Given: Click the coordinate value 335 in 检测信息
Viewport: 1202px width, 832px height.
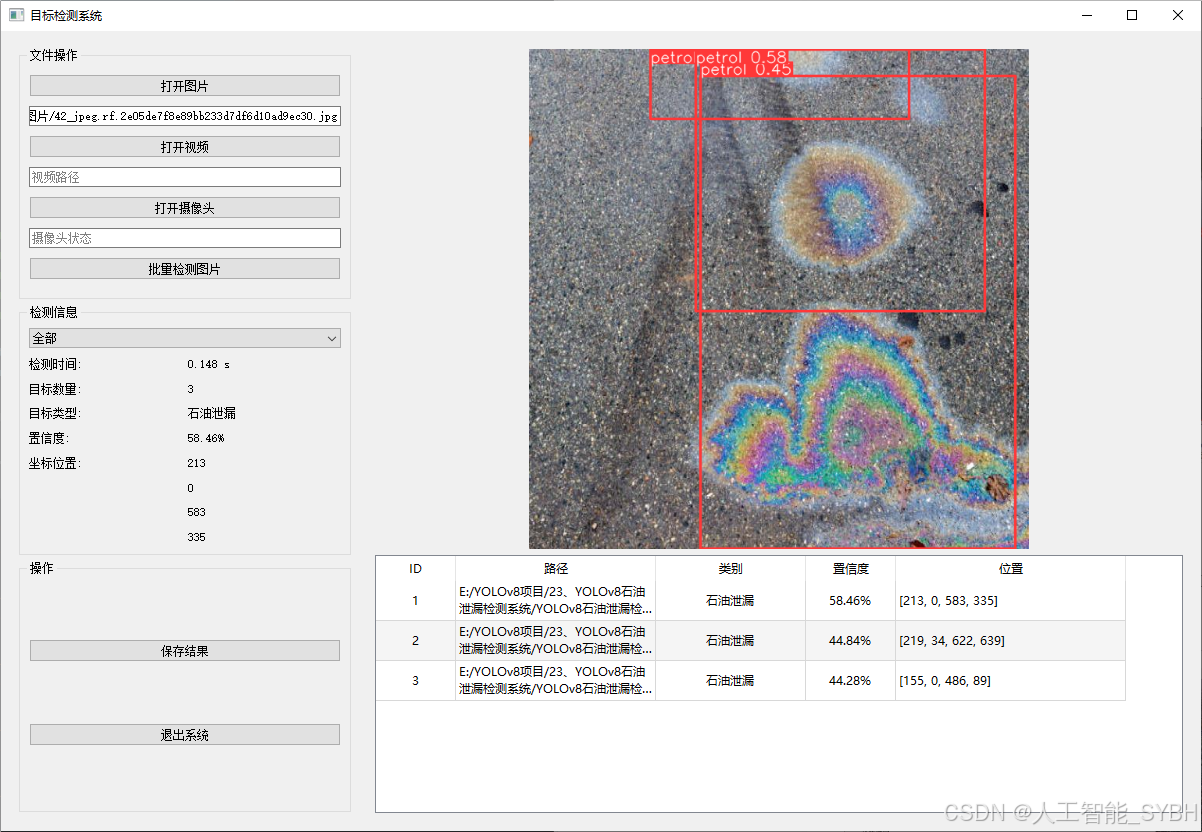Looking at the screenshot, I should pos(196,538).
